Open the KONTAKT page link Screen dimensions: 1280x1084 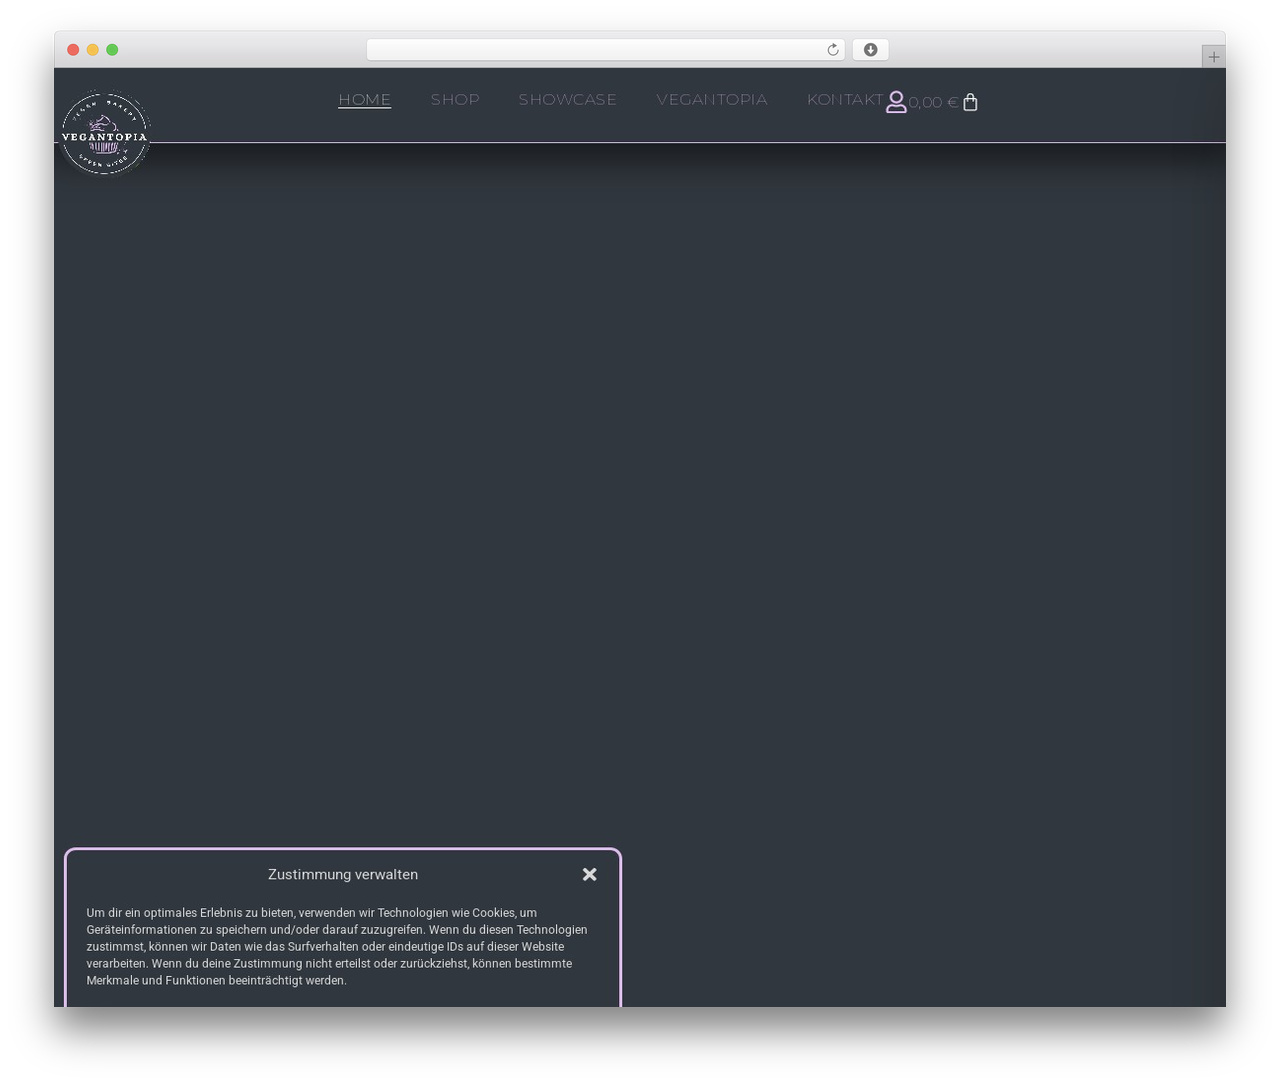tap(845, 99)
